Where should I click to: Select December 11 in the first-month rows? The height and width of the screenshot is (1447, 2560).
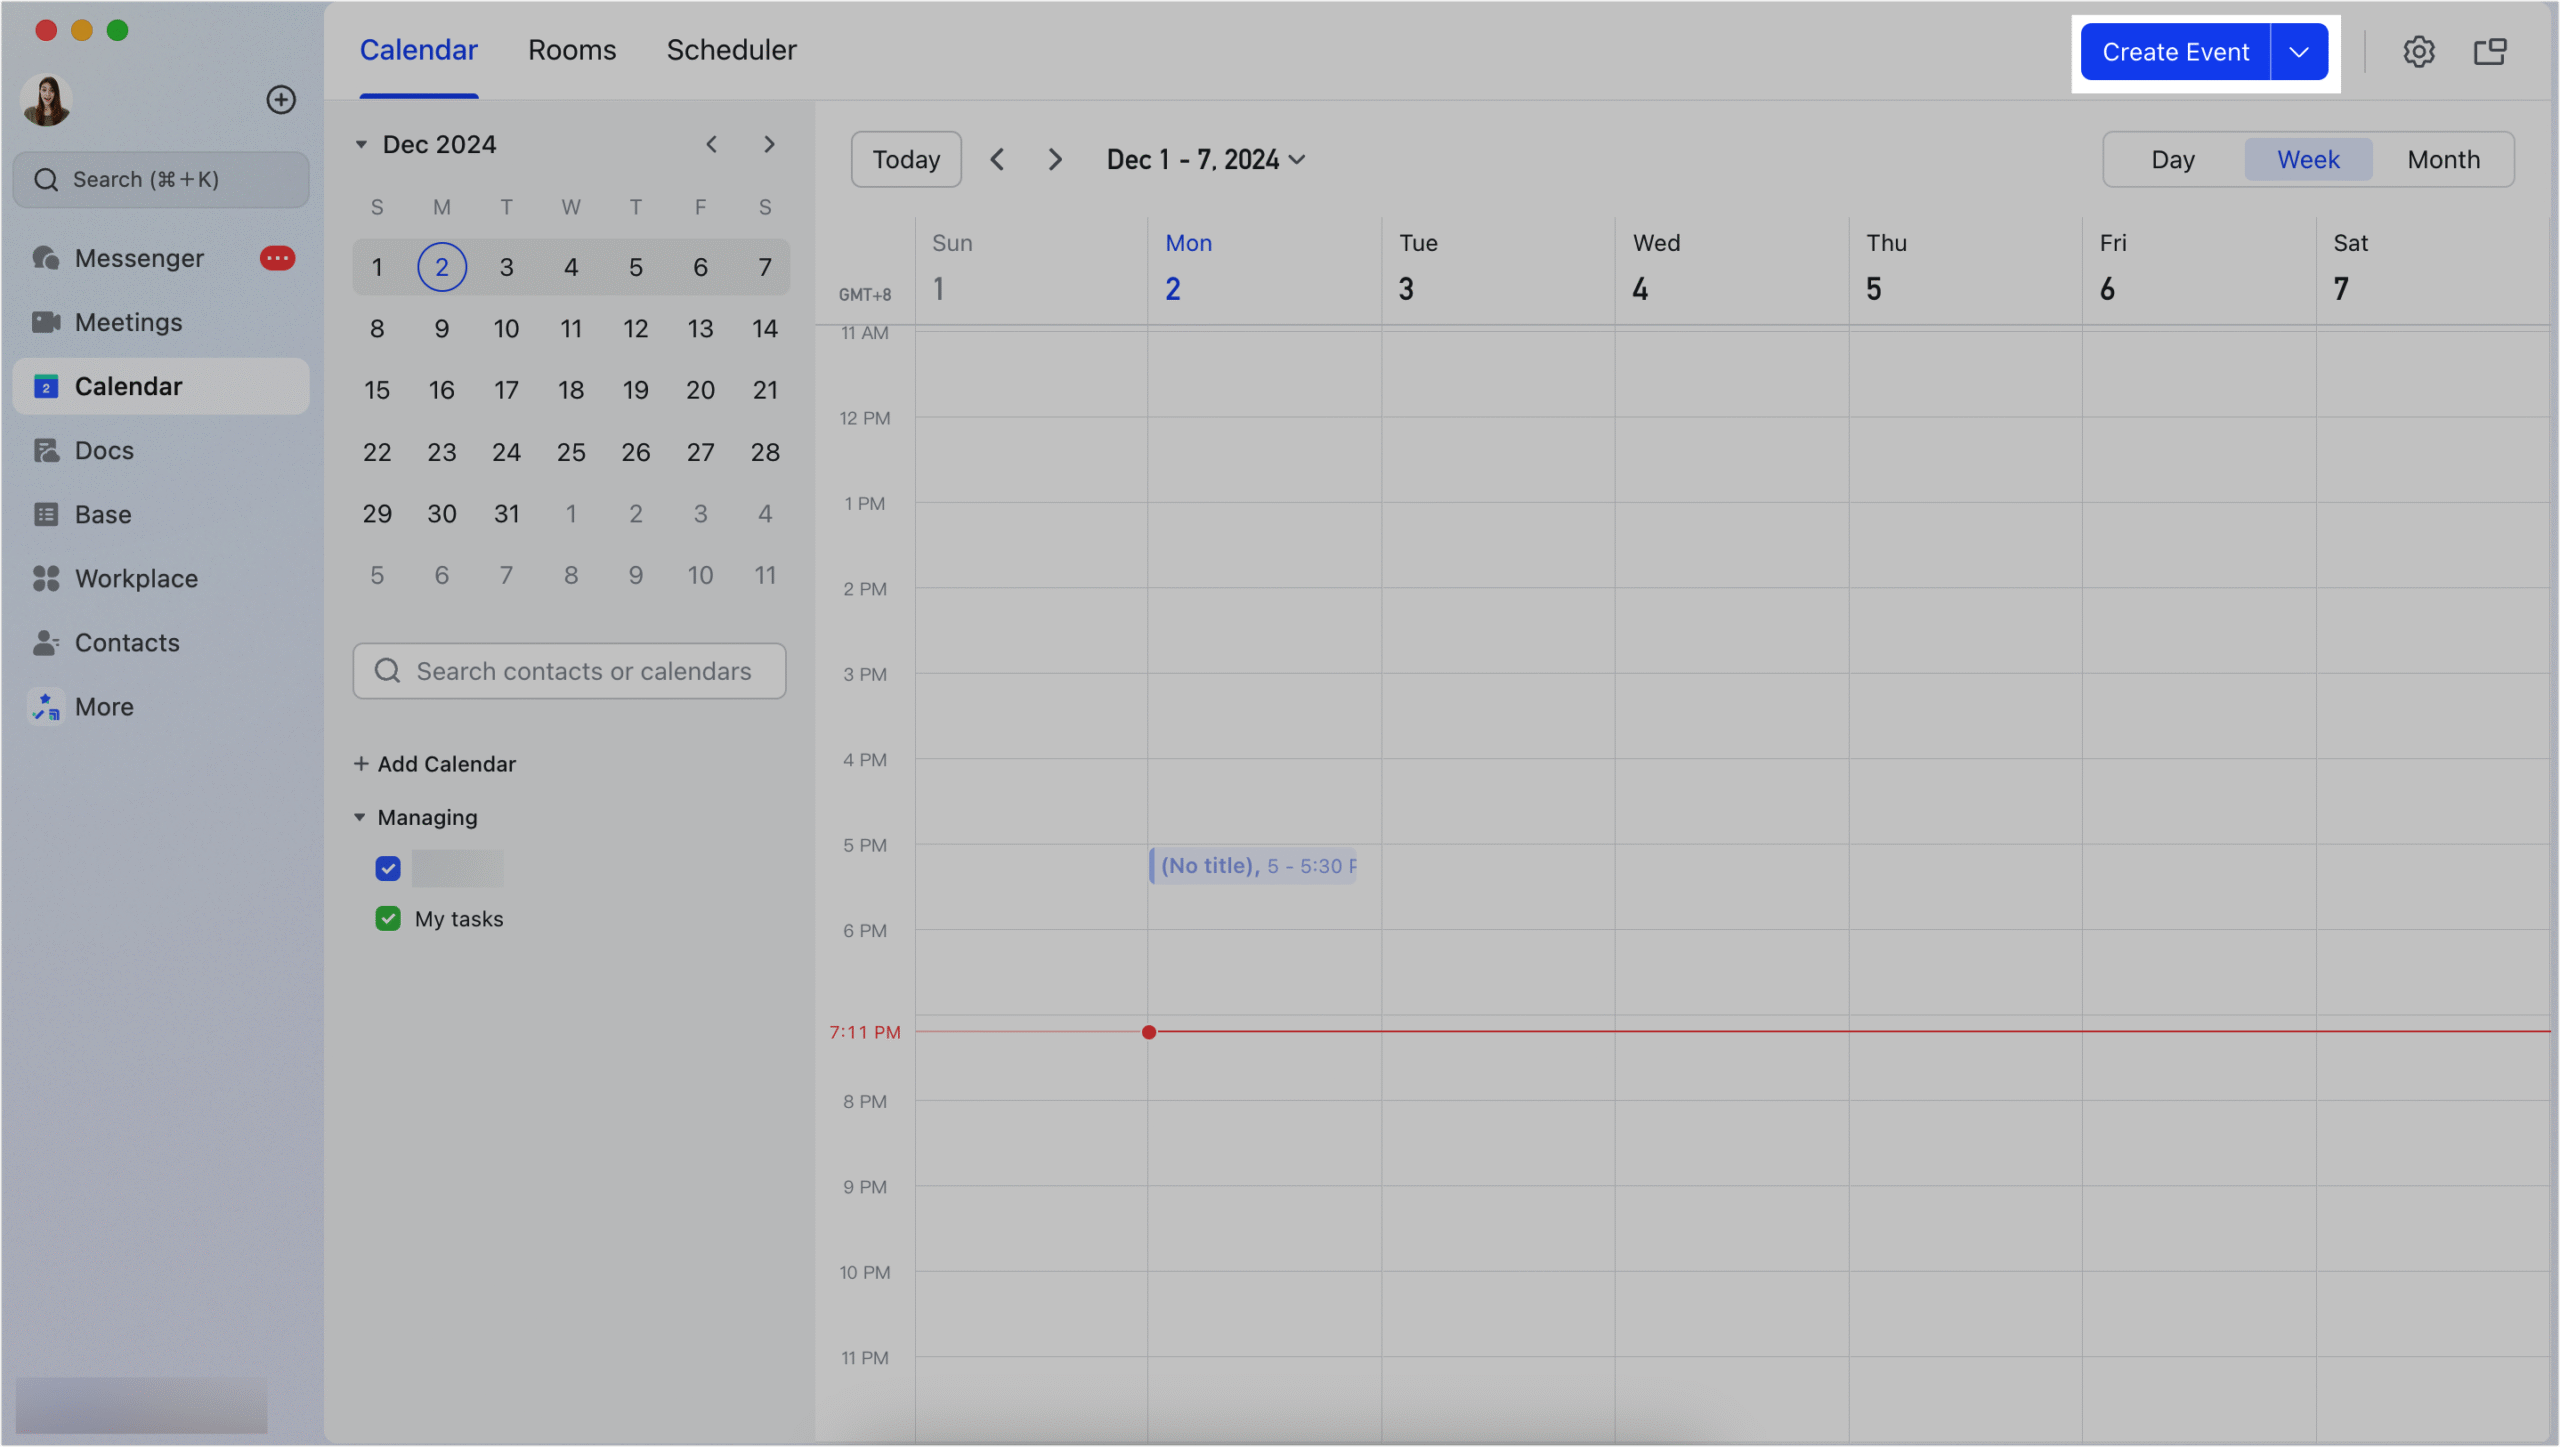571,329
